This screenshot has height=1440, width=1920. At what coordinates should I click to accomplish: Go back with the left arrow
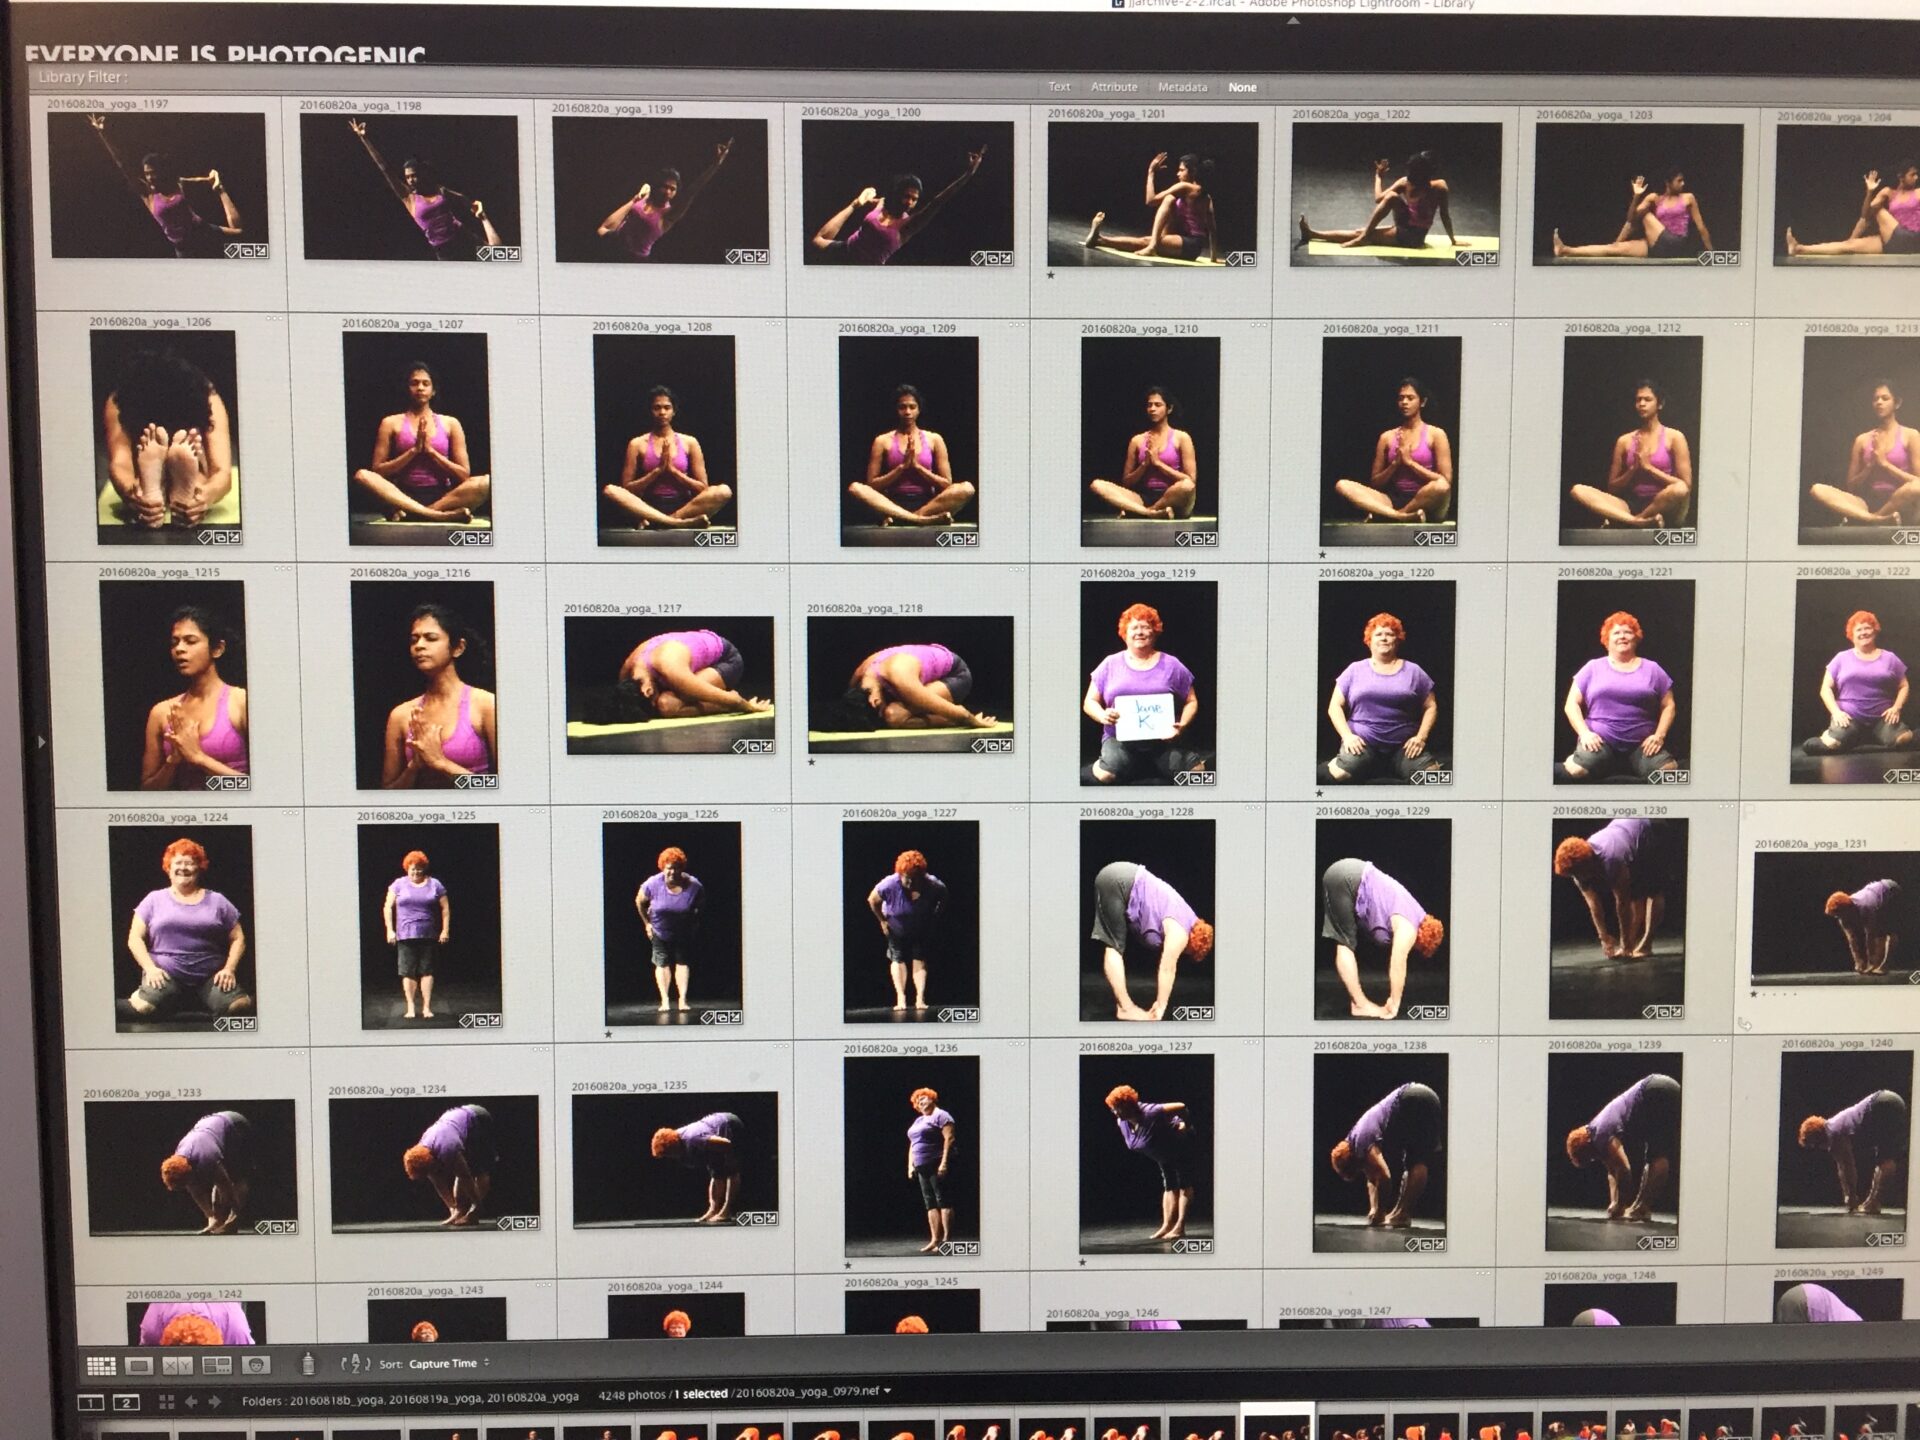tap(191, 1402)
